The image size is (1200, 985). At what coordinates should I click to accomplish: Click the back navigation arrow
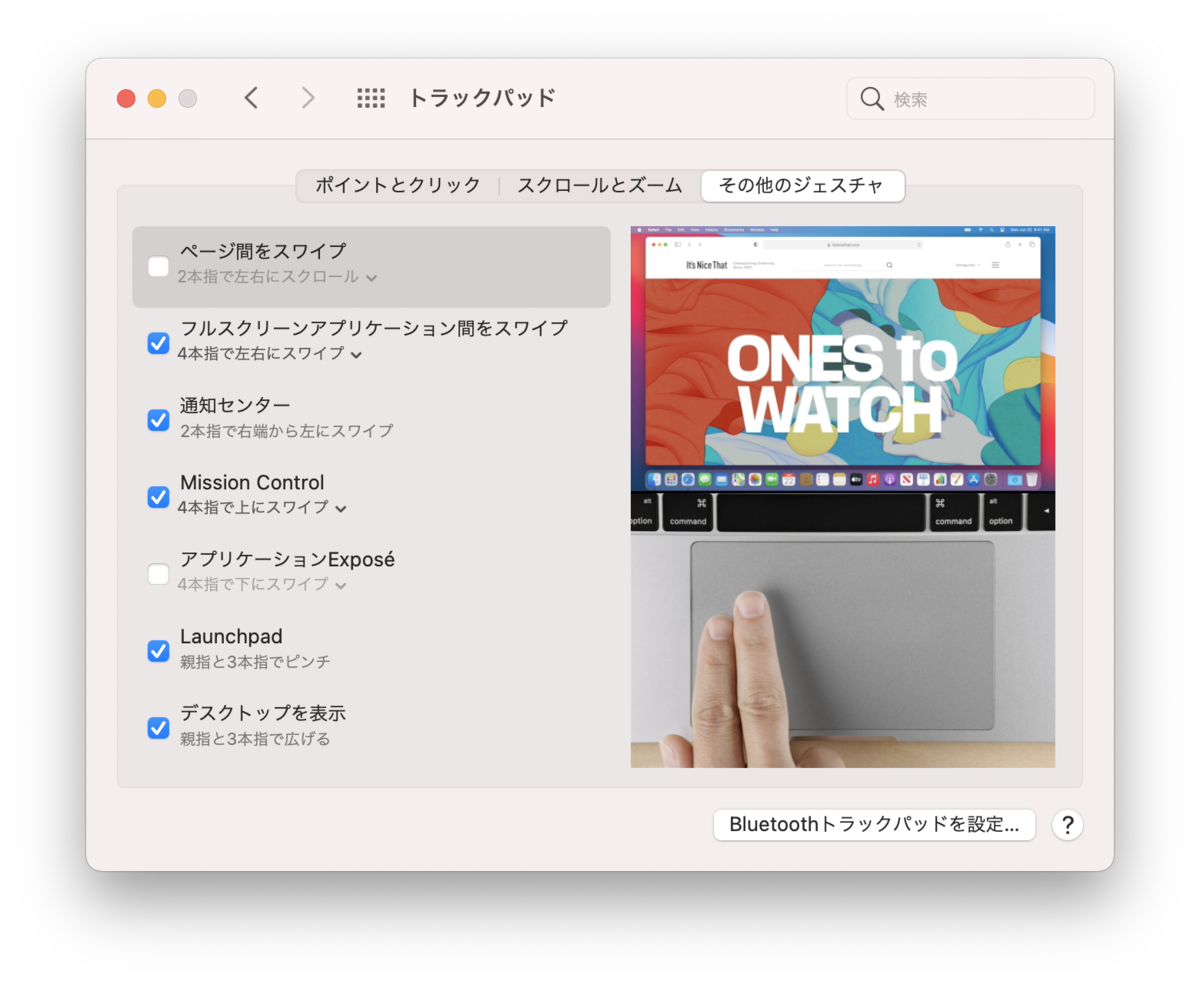pyautogui.click(x=251, y=98)
